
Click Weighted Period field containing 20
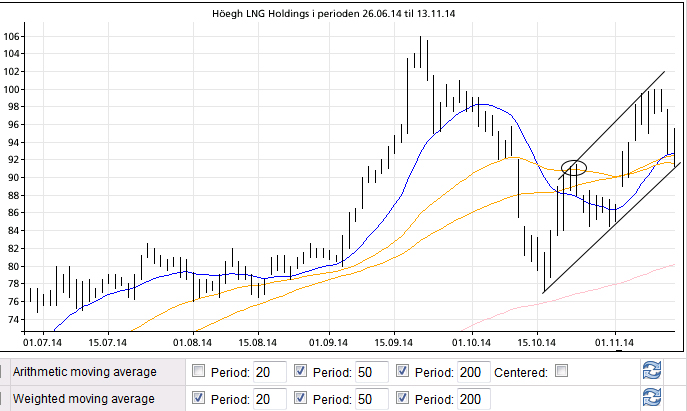click(x=270, y=398)
